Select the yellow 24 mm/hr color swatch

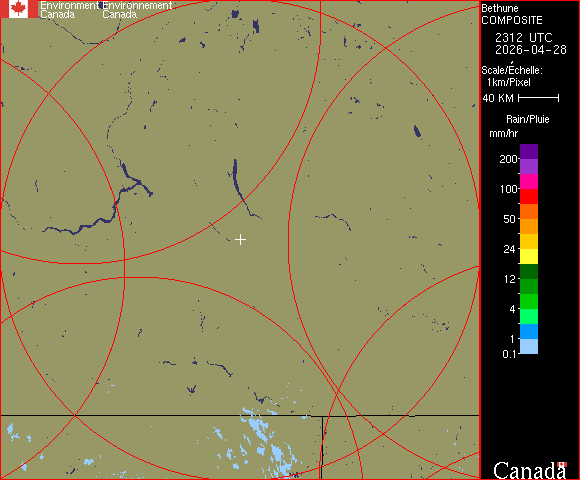529,256
